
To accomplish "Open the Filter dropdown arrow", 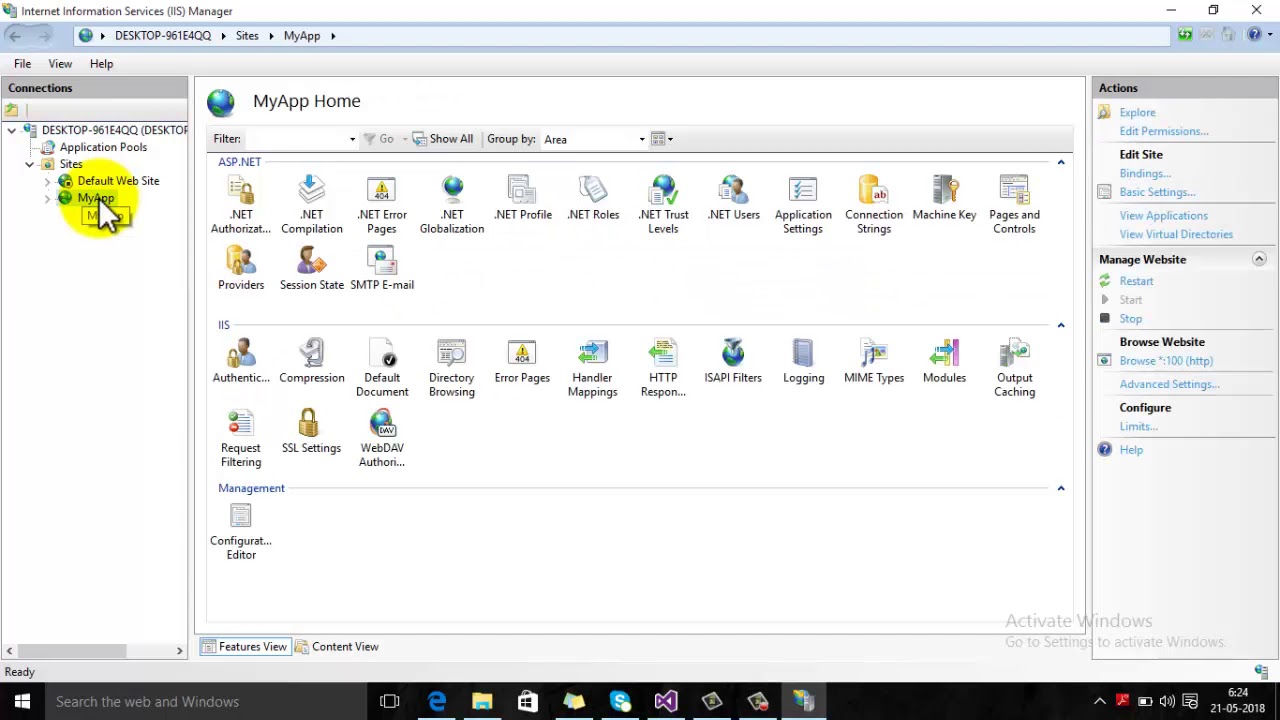I will (352, 139).
